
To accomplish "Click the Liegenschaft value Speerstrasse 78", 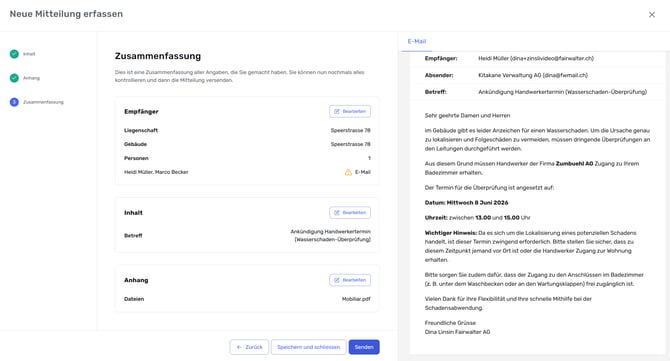I will tap(350, 130).
